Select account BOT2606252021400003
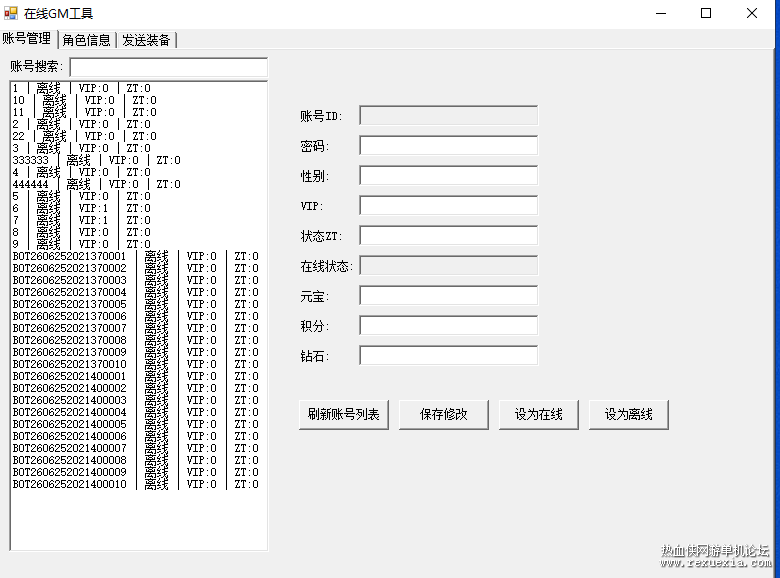 [x=138, y=400]
